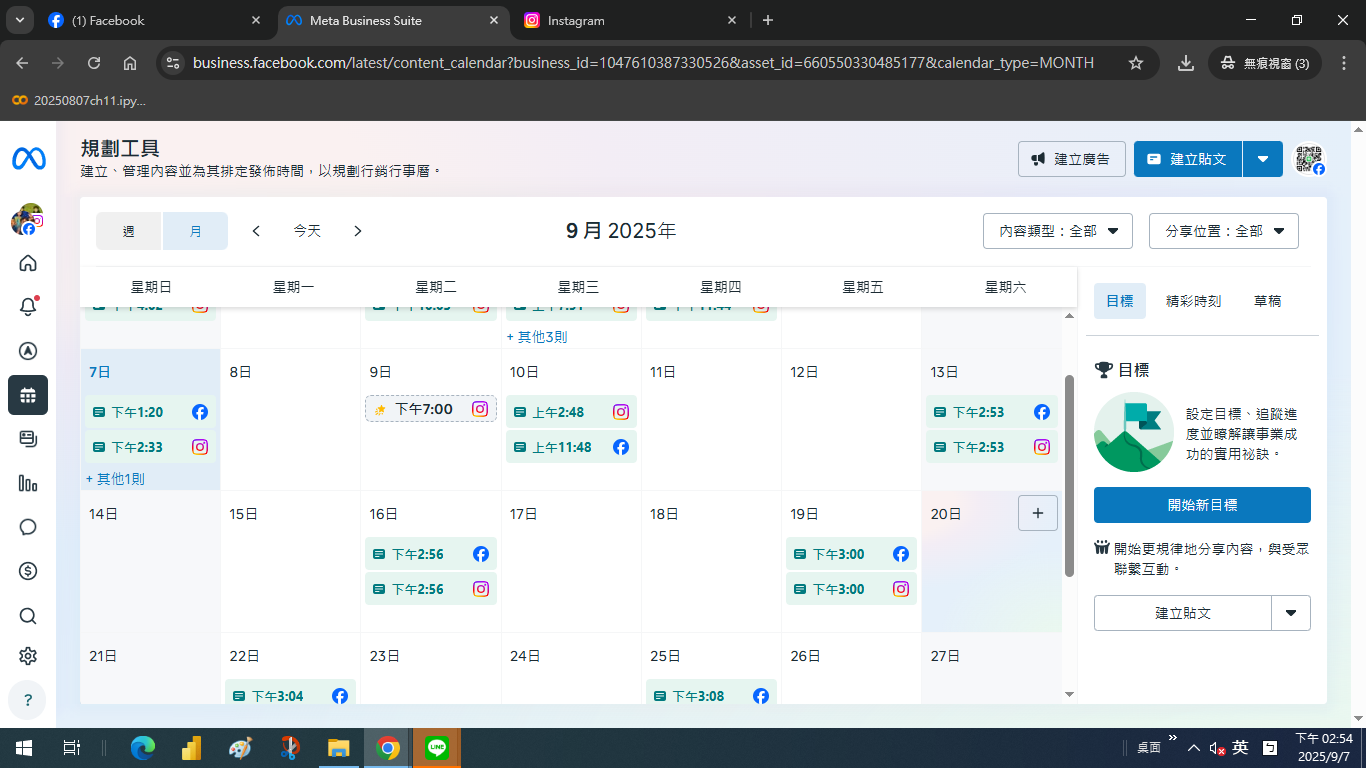
Task: Expand the 內容類型：全部 dropdown
Action: pyautogui.click(x=1058, y=231)
